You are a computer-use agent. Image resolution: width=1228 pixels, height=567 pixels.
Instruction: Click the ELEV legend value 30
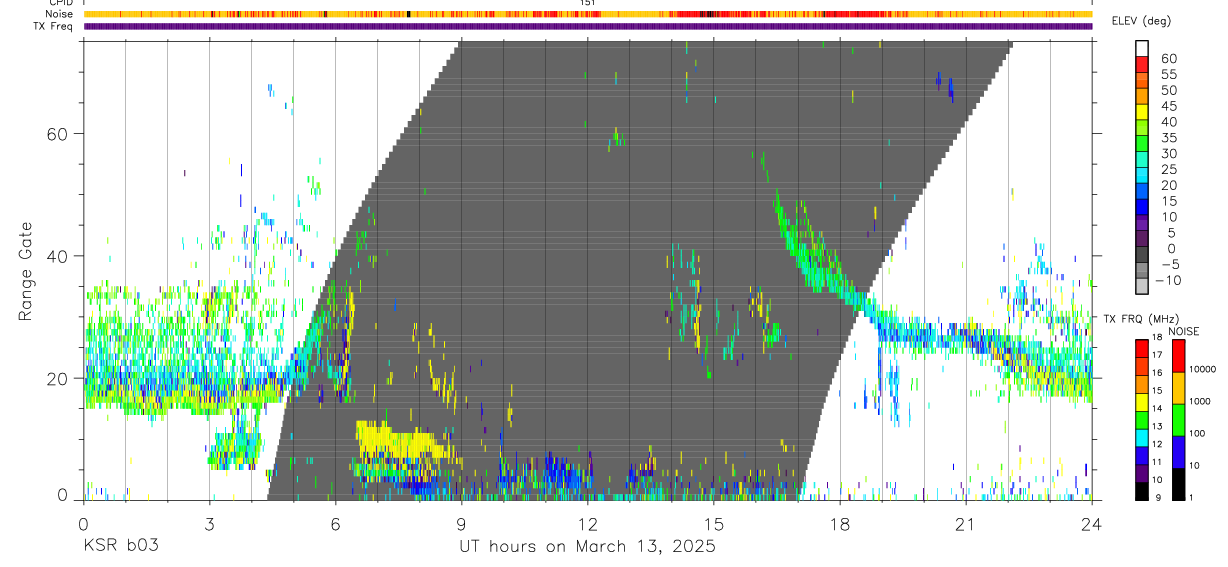(x=1168, y=153)
